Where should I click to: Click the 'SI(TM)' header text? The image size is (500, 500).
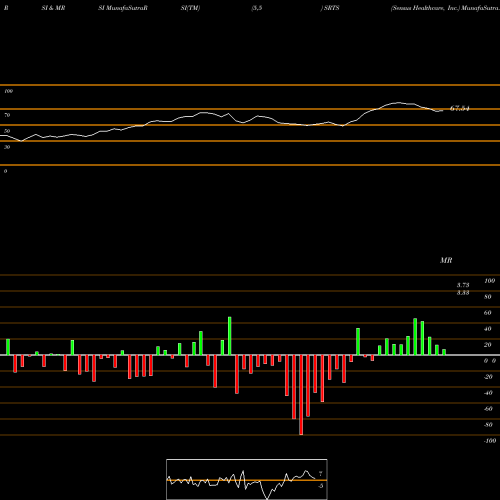pos(190,8)
